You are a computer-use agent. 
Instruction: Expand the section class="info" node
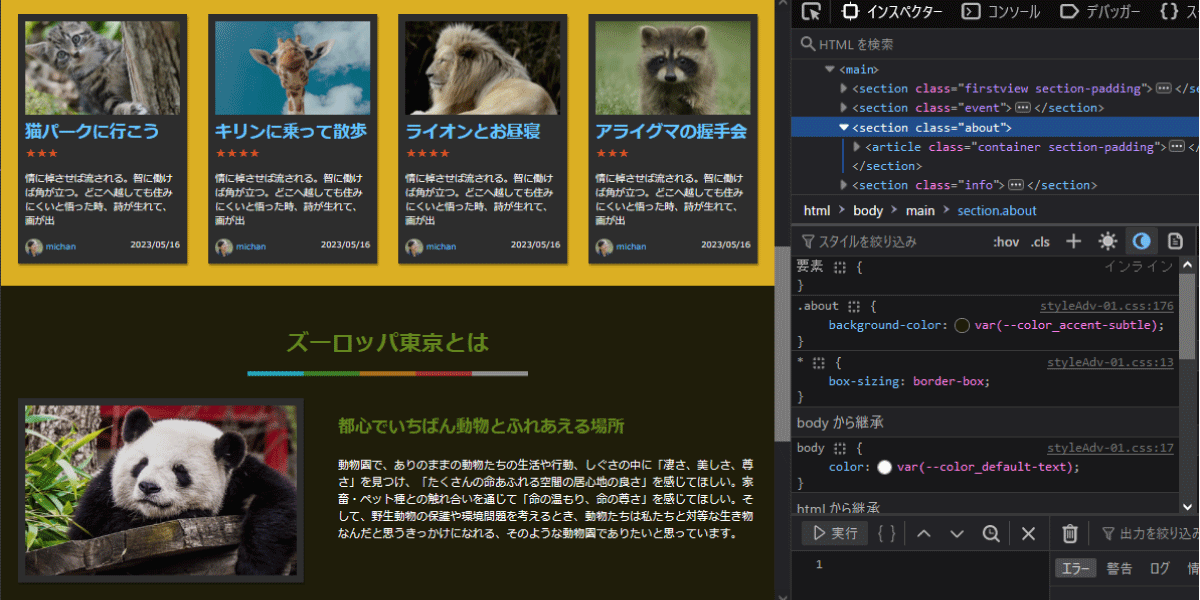point(844,185)
